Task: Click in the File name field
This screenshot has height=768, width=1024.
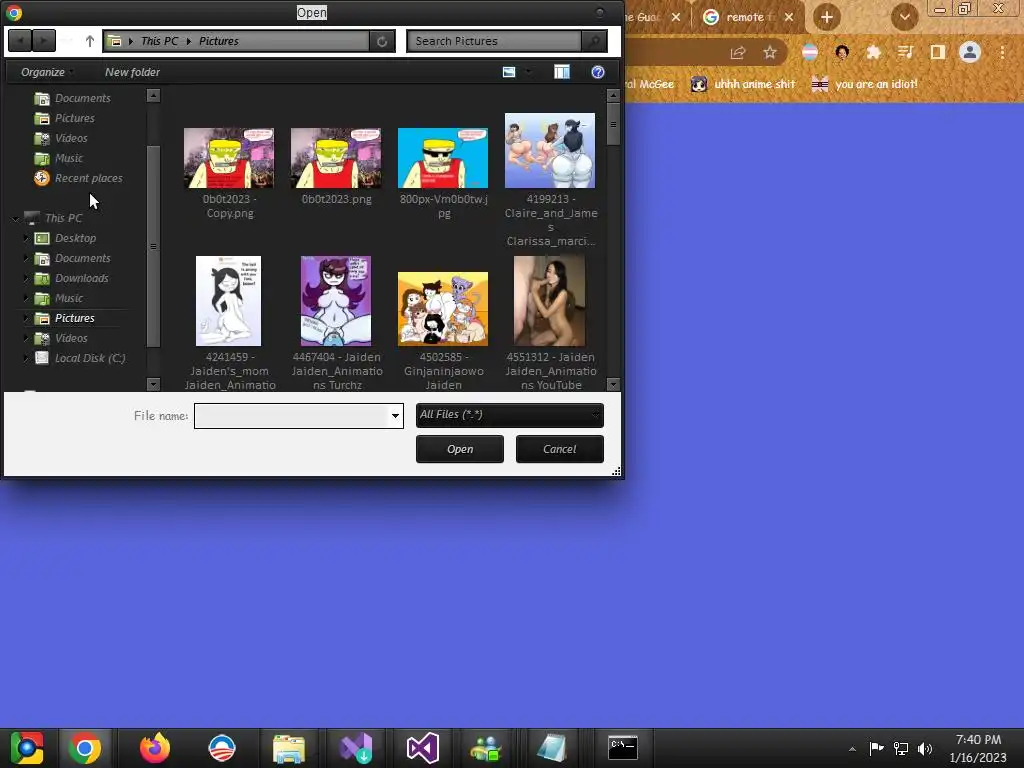Action: coord(292,416)
